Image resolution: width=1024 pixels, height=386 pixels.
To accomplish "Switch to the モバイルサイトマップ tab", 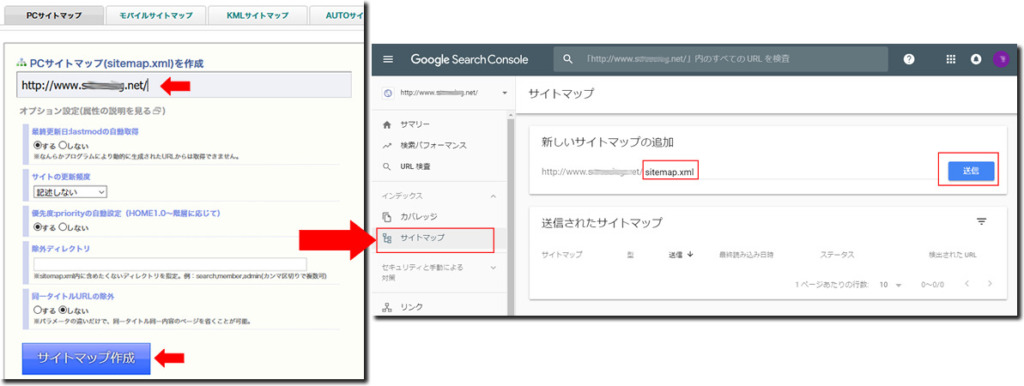I will [x=156, y=15].
